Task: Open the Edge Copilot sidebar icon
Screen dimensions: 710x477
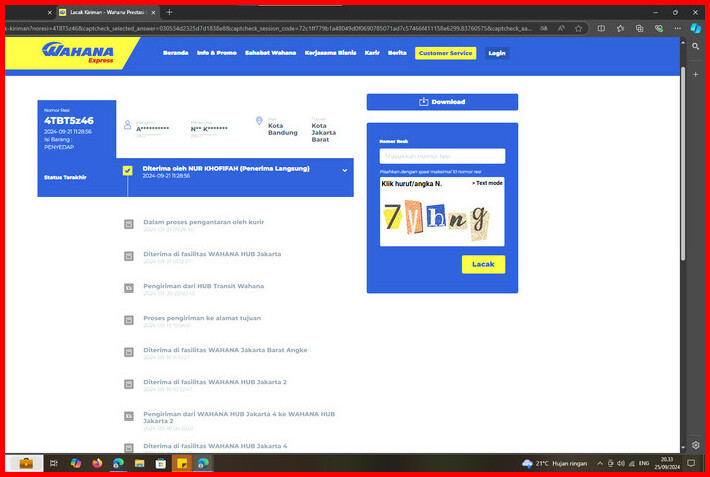Action: (695, 28)
